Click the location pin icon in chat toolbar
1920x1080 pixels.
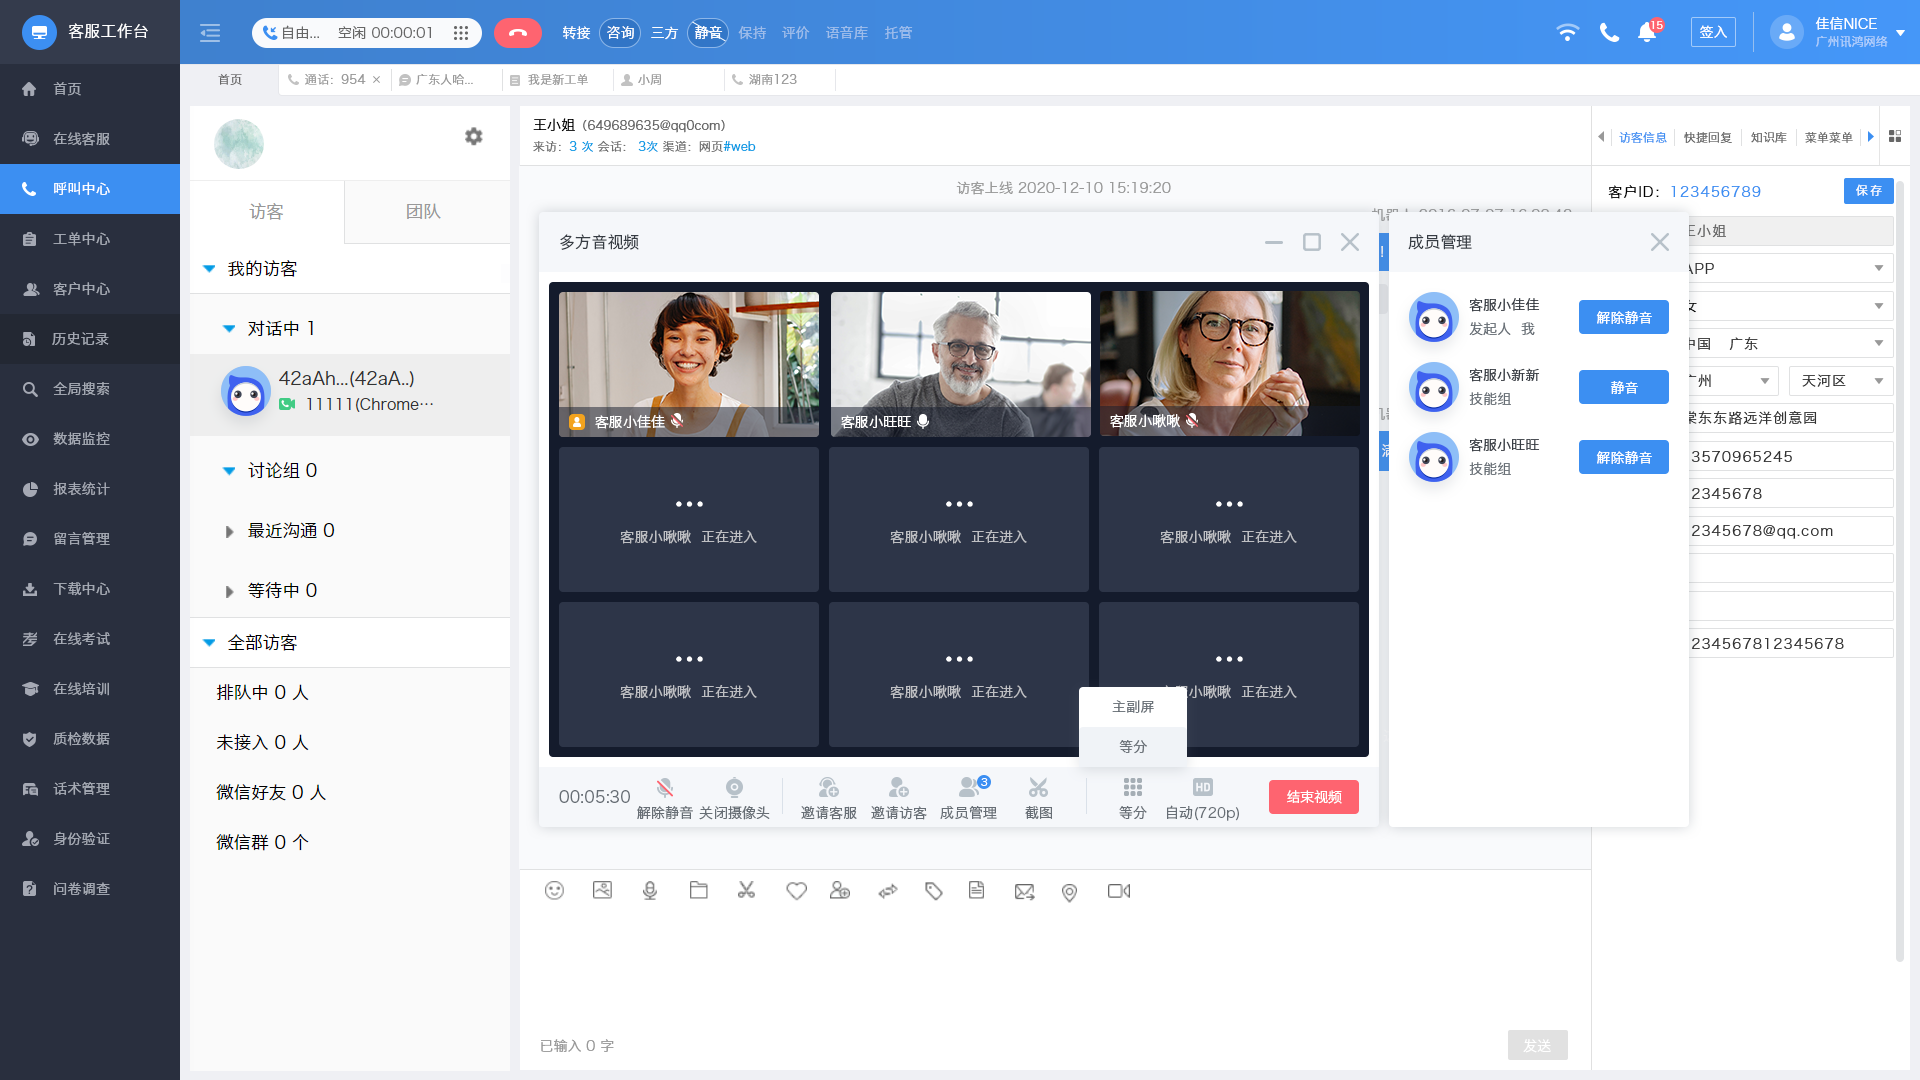(1070, 892)
